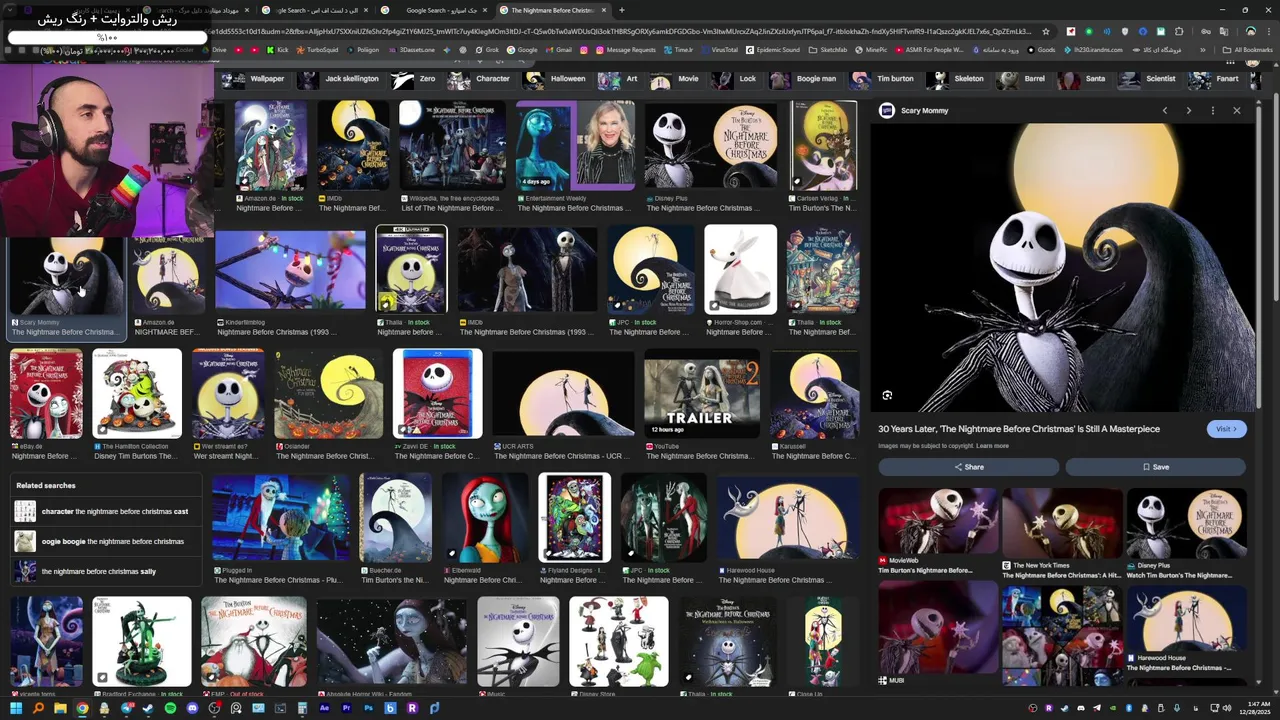Open the TurboSquid bookmark

[317, 49]
